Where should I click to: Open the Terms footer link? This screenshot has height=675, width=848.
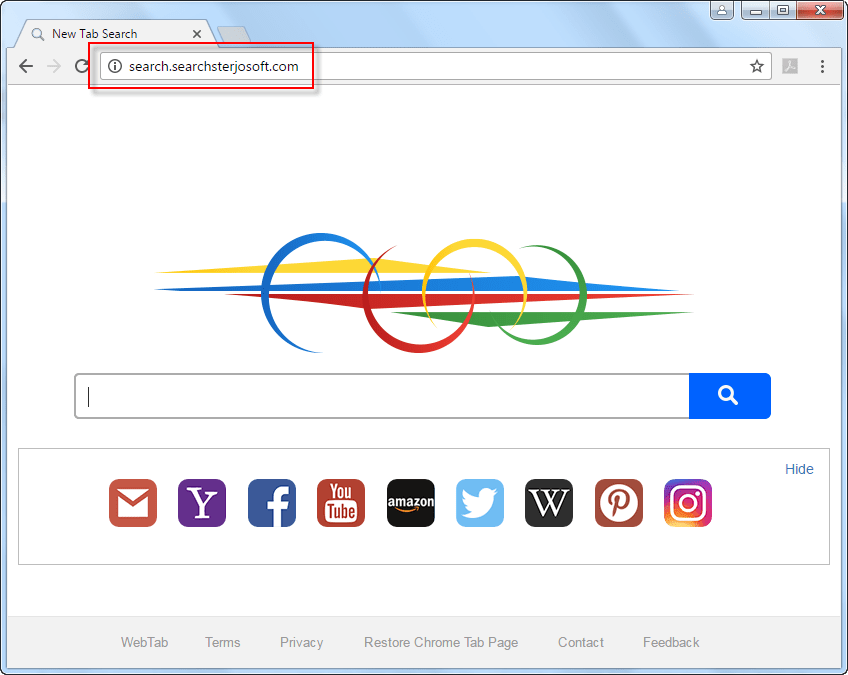(222, 643)
